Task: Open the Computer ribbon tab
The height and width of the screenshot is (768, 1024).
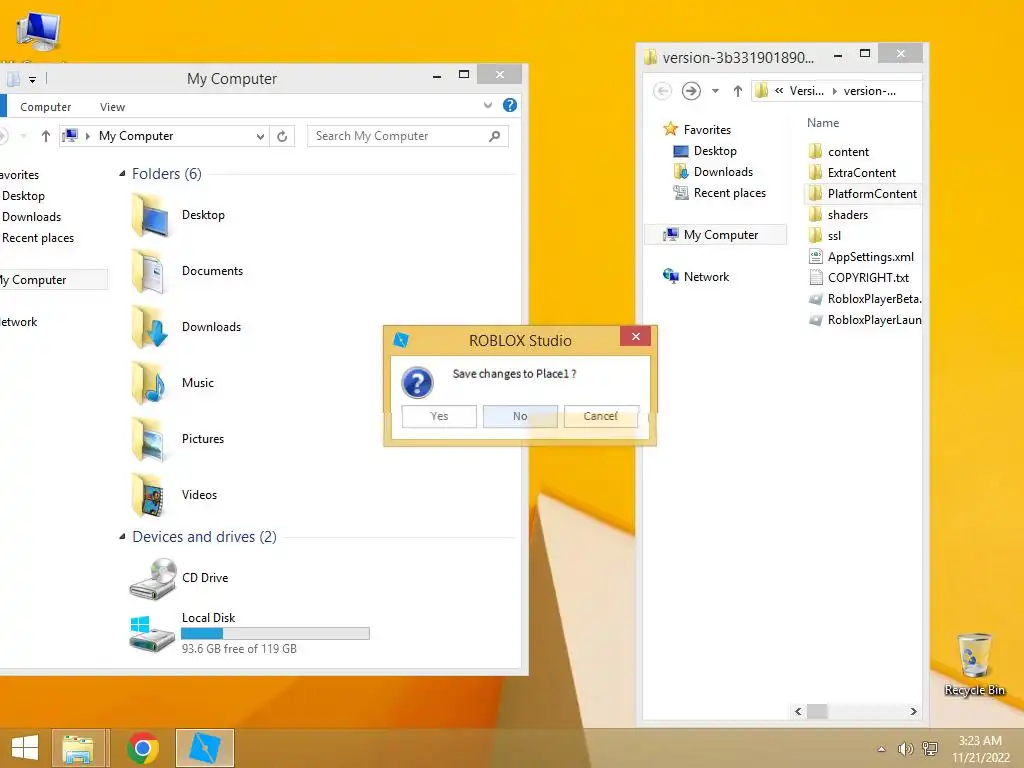Action: [x=45, y=106]
